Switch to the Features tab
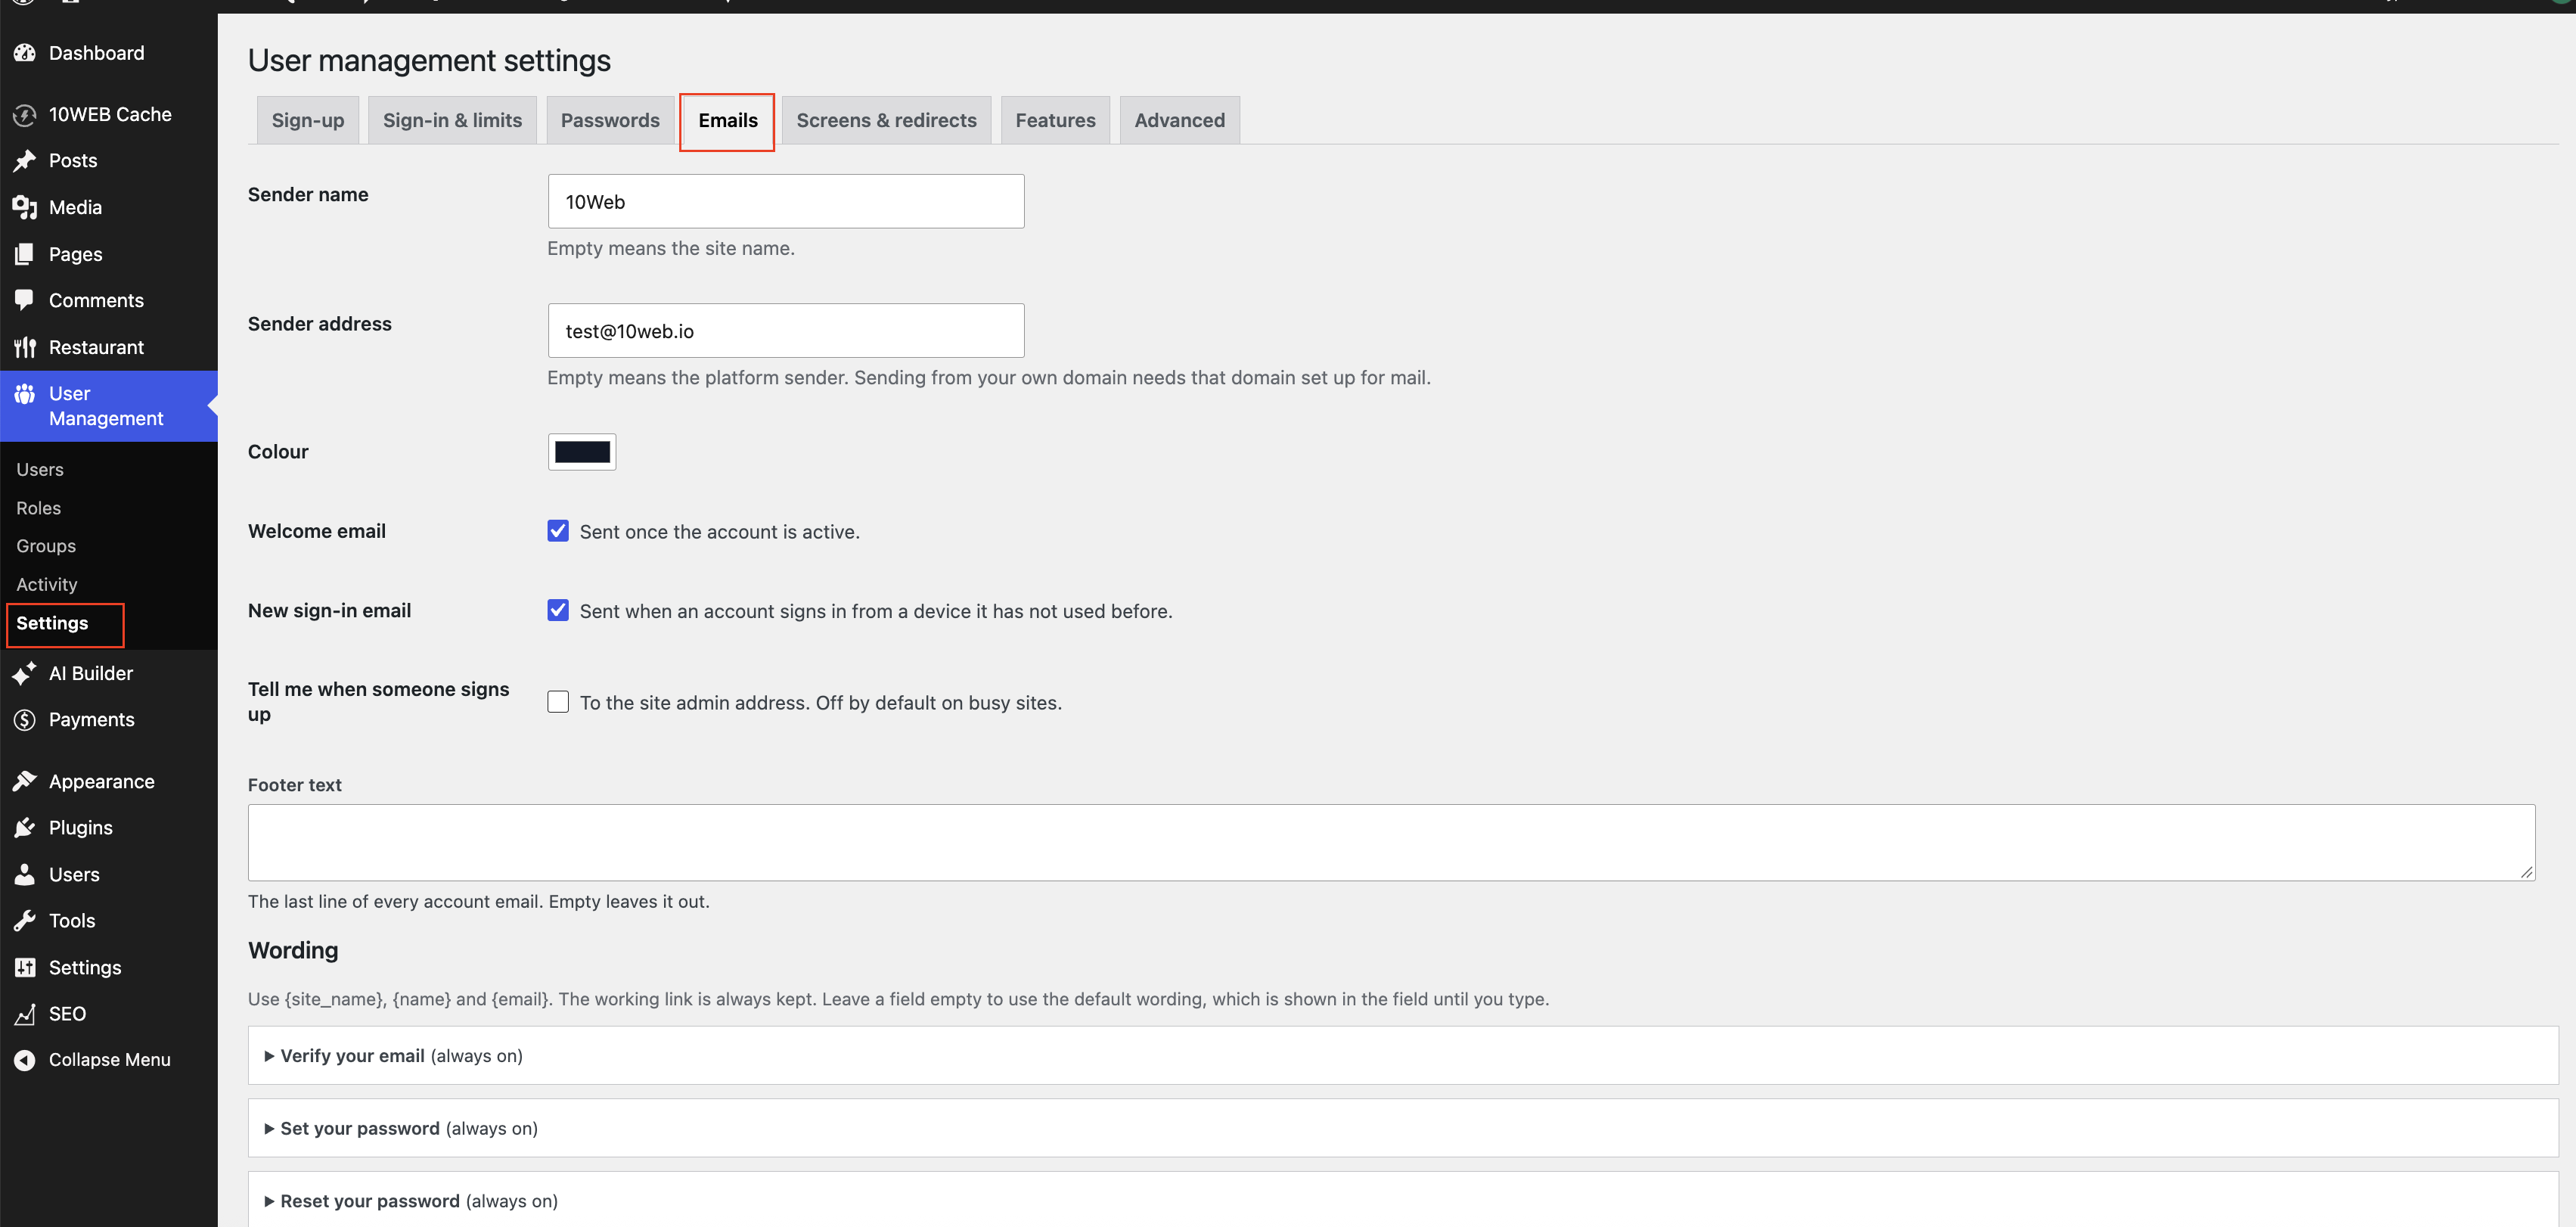 (1055, 120)
